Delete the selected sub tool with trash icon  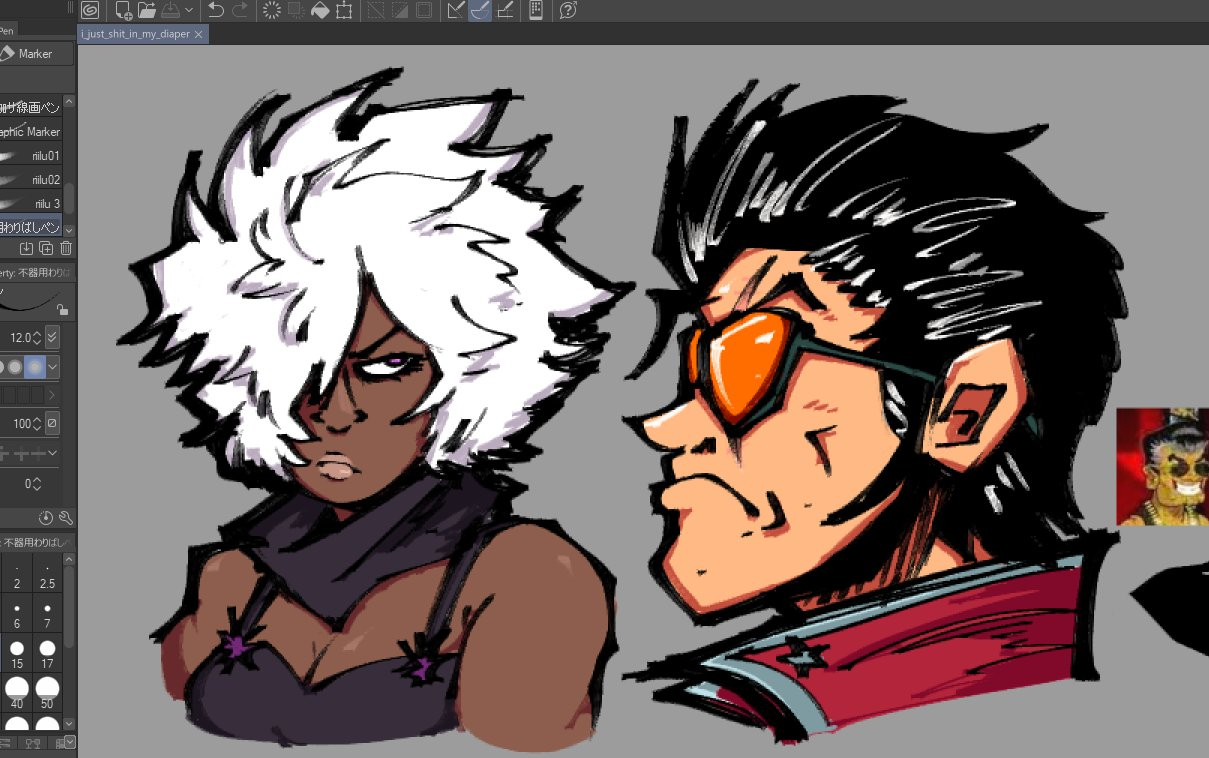point(66,248)
